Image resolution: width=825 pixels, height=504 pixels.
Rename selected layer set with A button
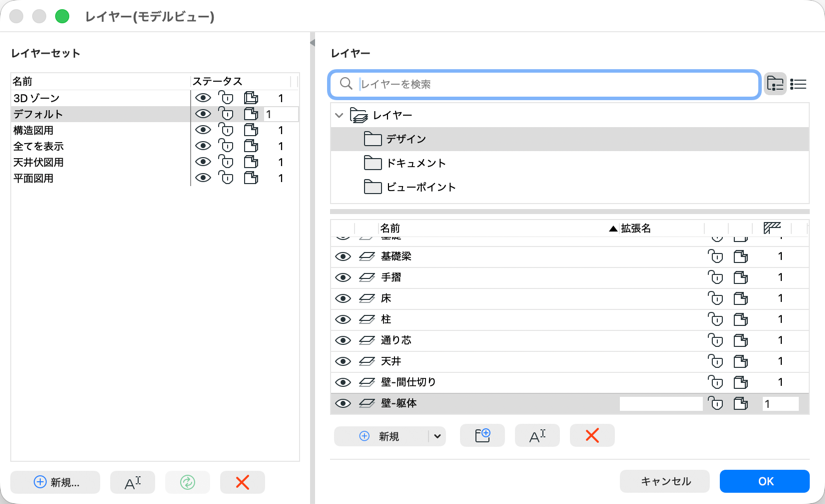click(133, 482)
